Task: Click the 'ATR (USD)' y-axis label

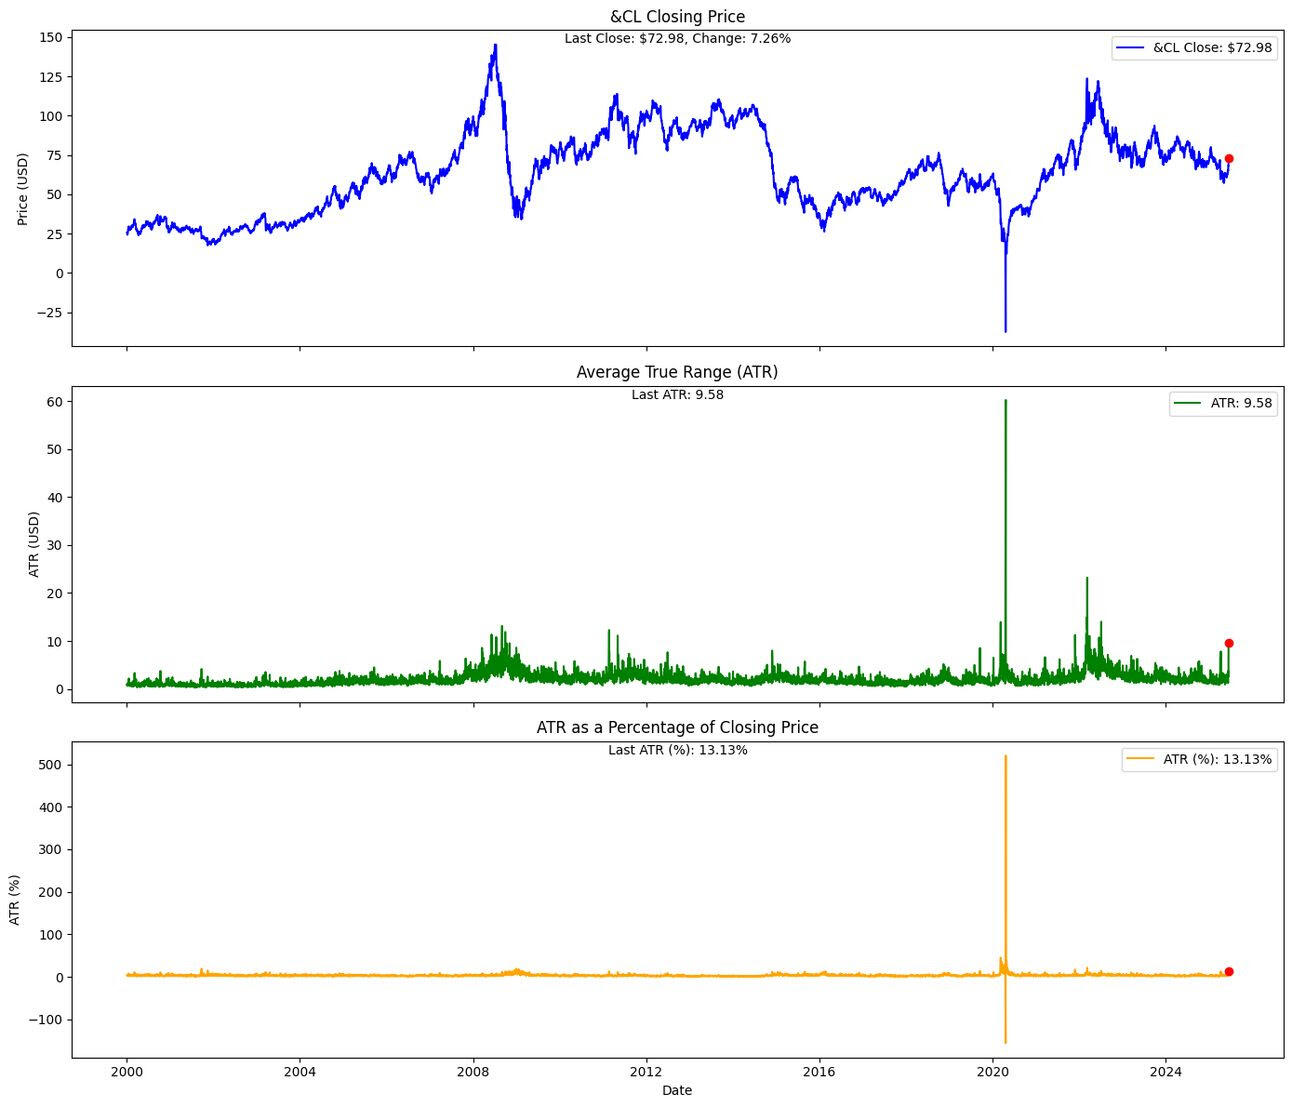Action: 33,544
